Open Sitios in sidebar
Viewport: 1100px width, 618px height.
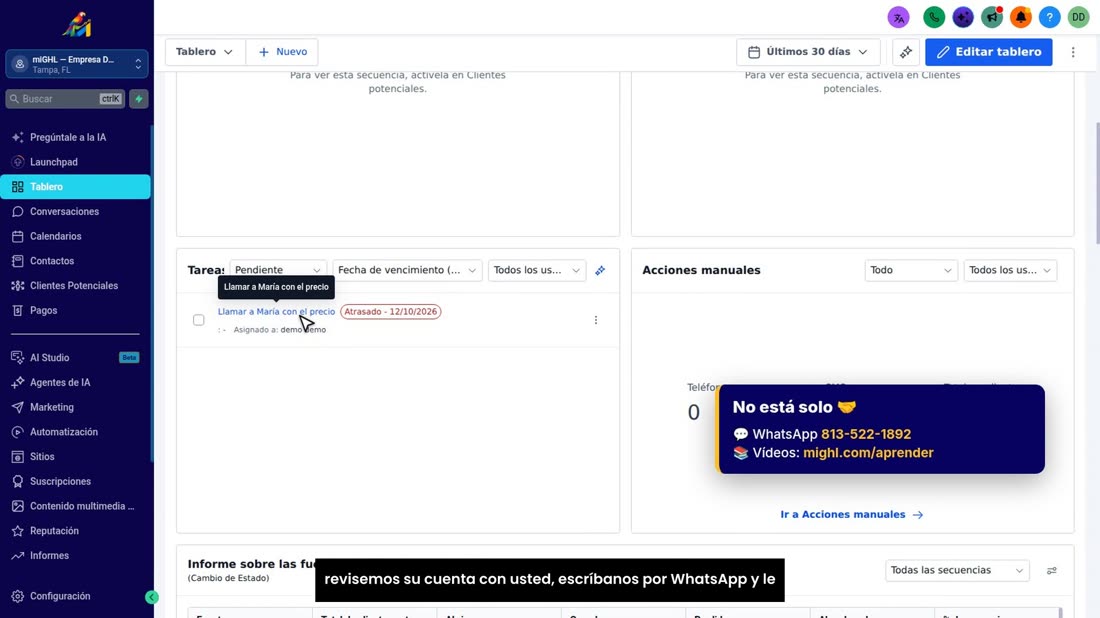75,457
